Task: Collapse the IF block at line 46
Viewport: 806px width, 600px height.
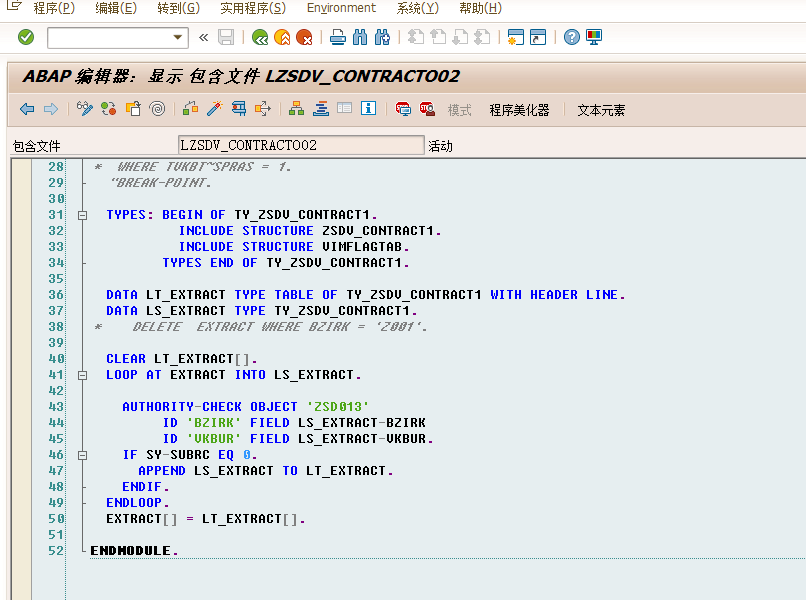Action: 83,455
